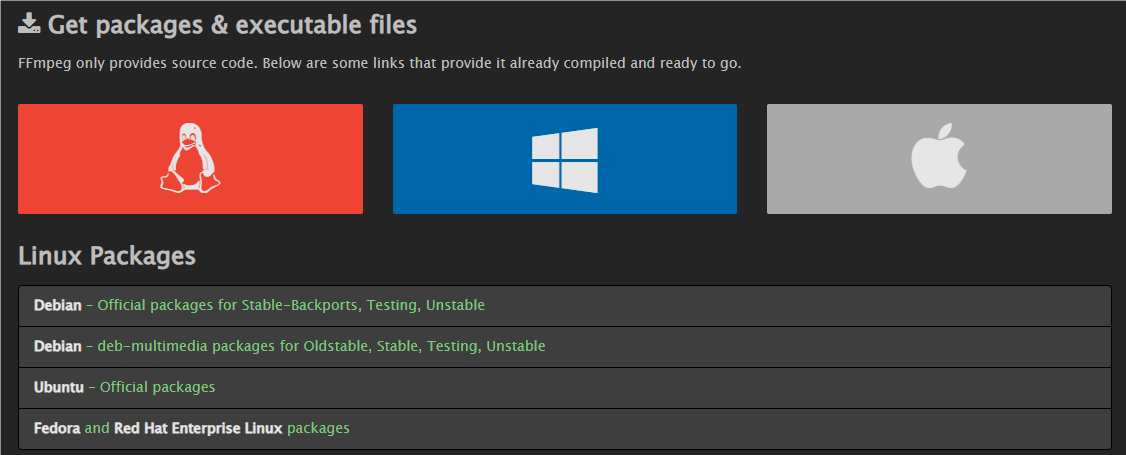Click the Linux penguin icon
Image resolution: width=1126 pixels, height=455 pixels.
190,158
